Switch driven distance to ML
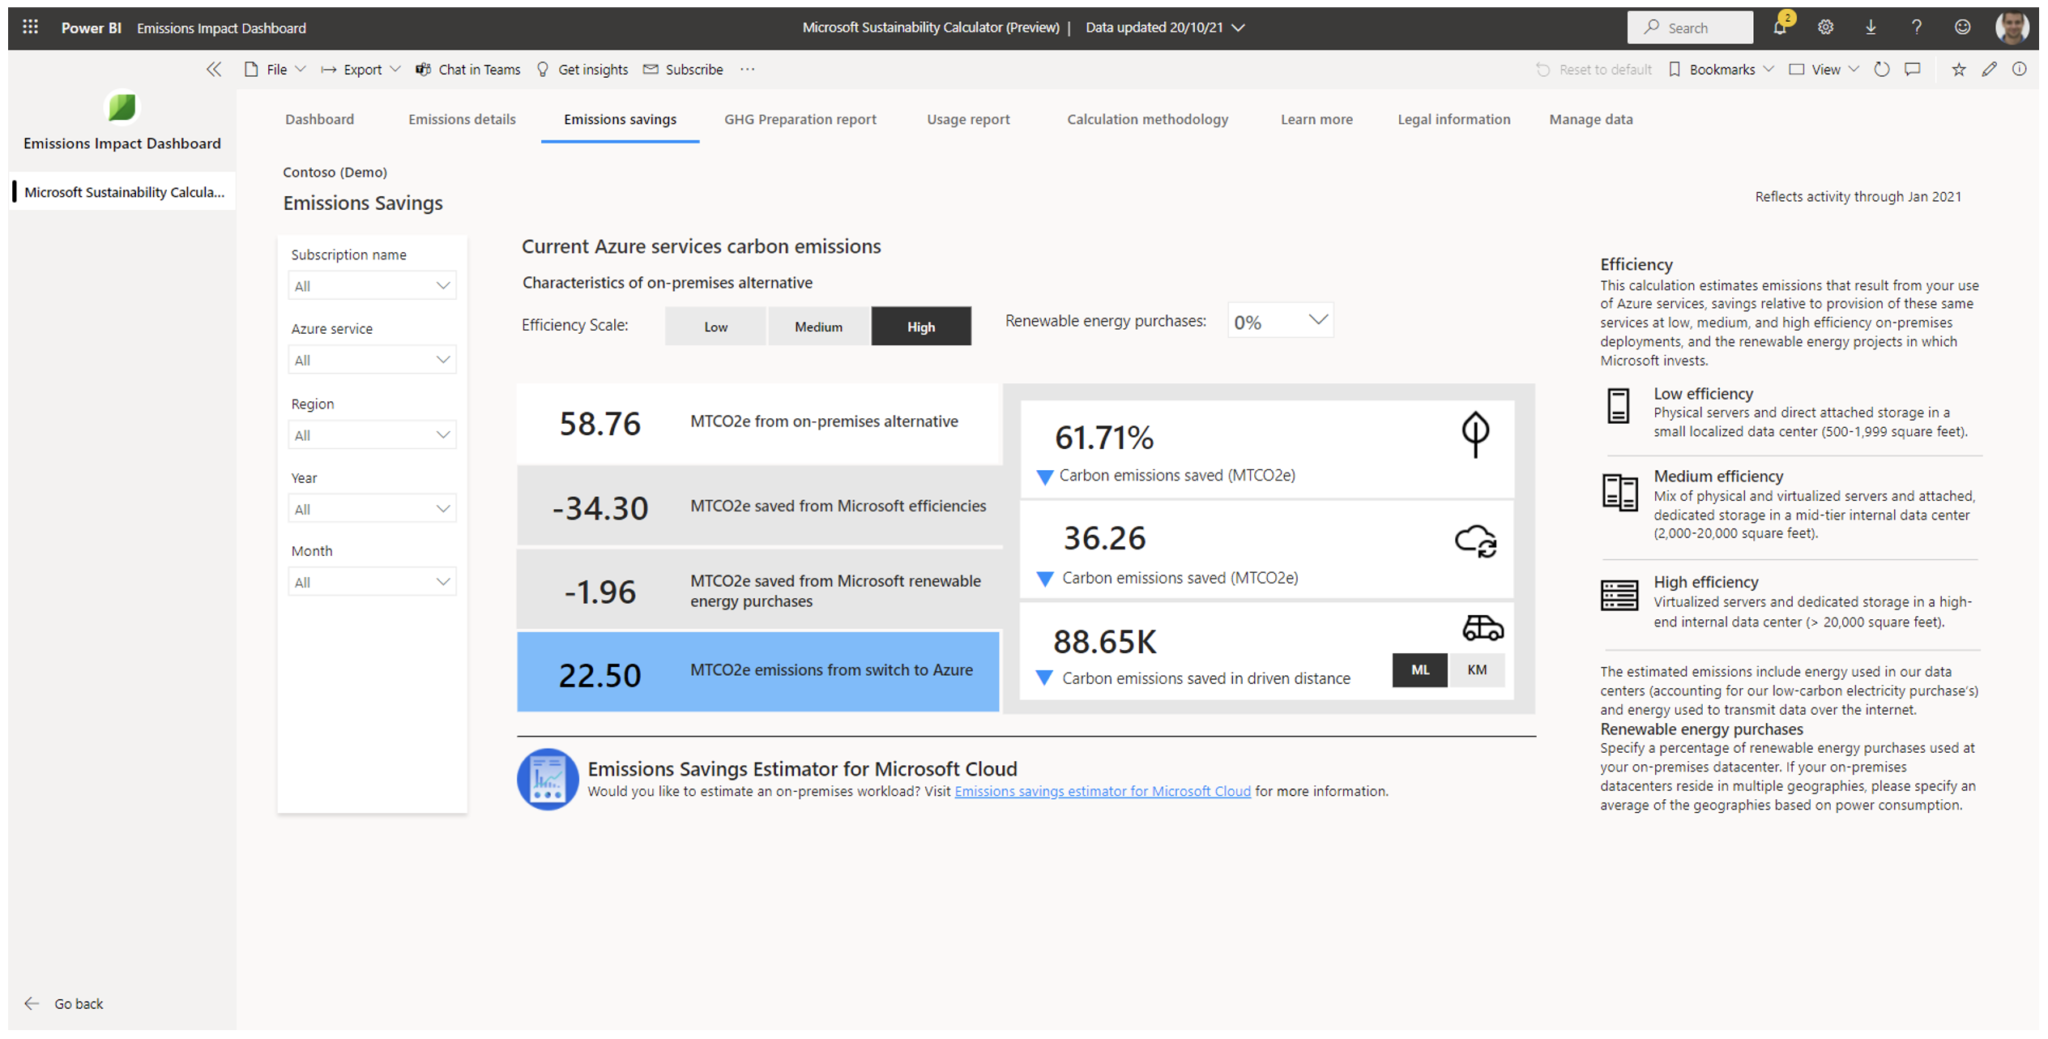 pyautogui.click(x=1420, y=670)
